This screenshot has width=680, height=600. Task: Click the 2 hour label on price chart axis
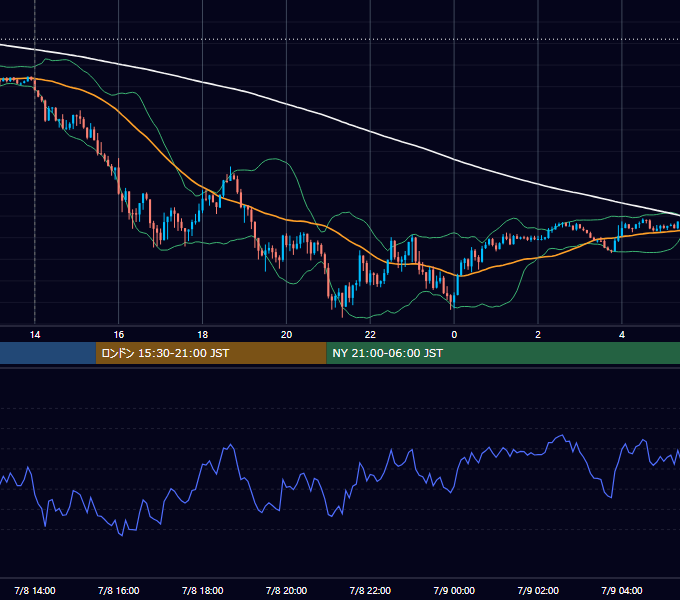tap(538, 335)
